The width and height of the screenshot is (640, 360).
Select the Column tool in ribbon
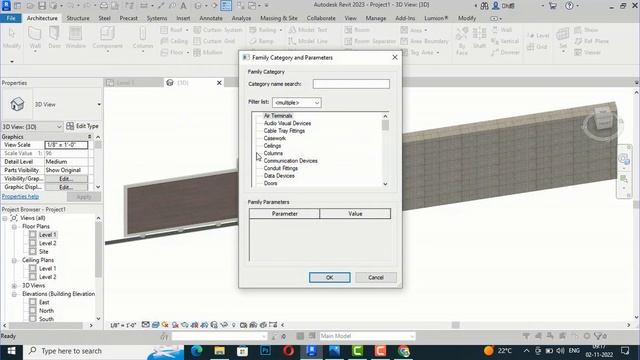pos(143,38)
